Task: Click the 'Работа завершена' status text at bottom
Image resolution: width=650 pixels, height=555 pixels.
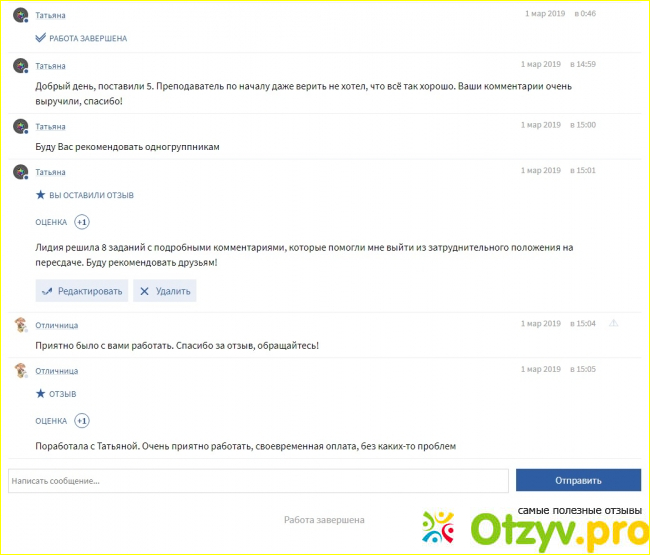Action: point(324,520)
